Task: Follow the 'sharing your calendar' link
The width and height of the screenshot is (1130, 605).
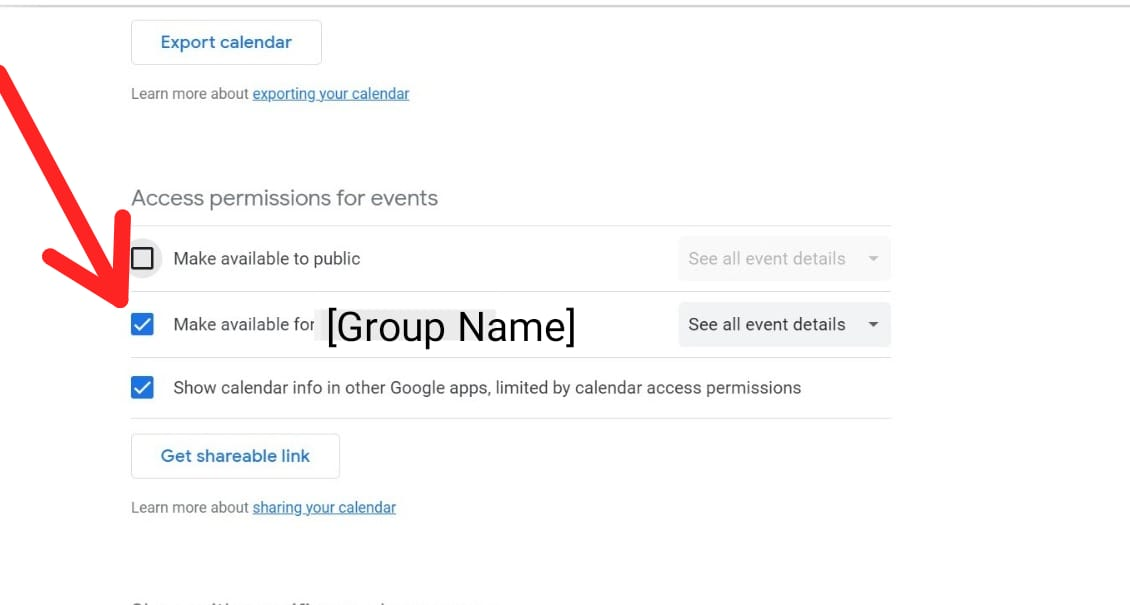Action: tap(324, 508)
